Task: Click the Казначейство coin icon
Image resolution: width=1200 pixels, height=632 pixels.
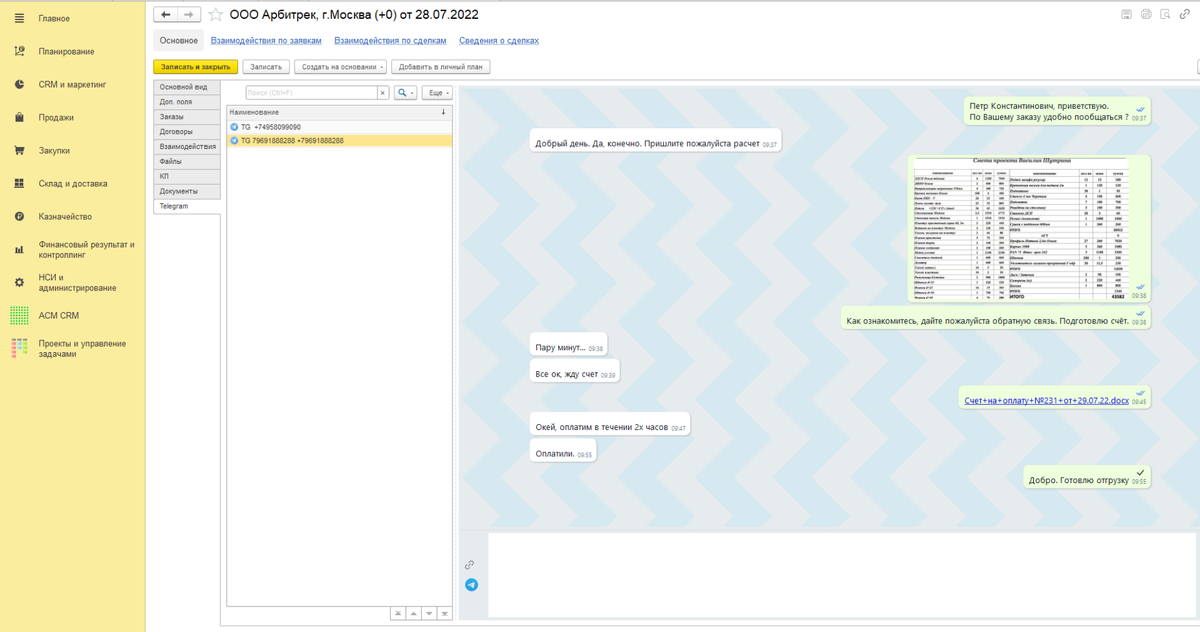Action: (19, 216)
